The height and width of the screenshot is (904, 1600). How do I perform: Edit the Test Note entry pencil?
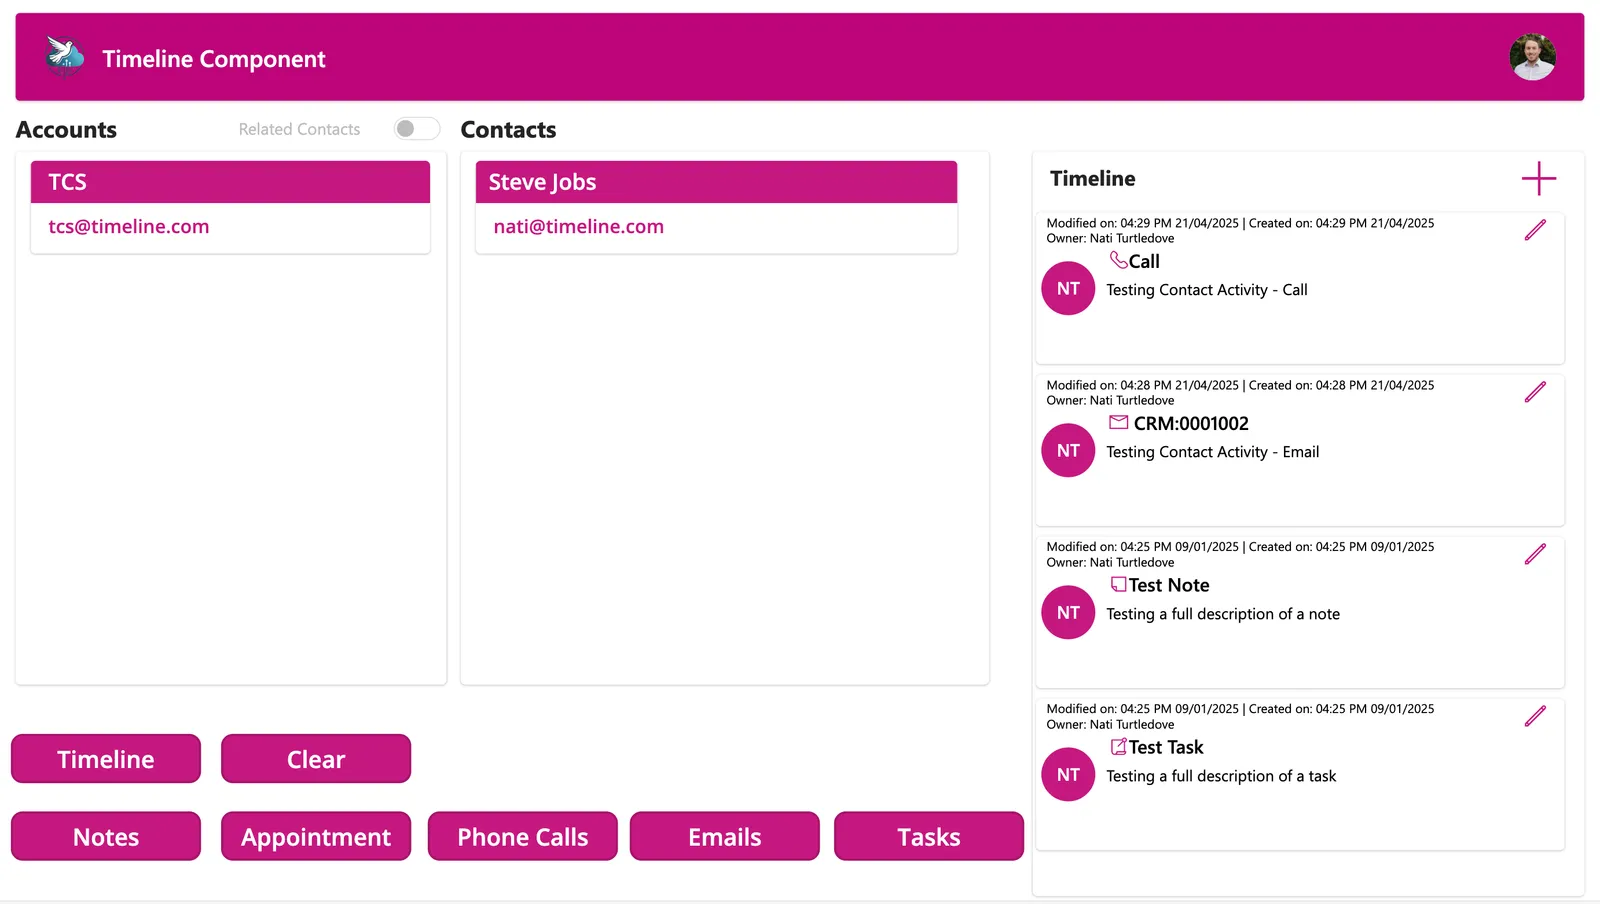click(x=1535, y=554)
